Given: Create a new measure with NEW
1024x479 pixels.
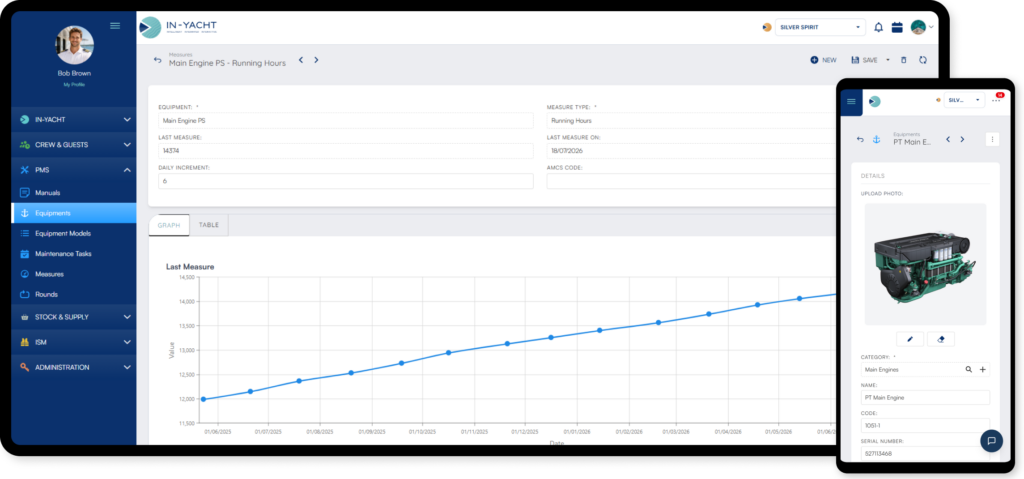Looking at the screenshot, I should coord(824,60).
